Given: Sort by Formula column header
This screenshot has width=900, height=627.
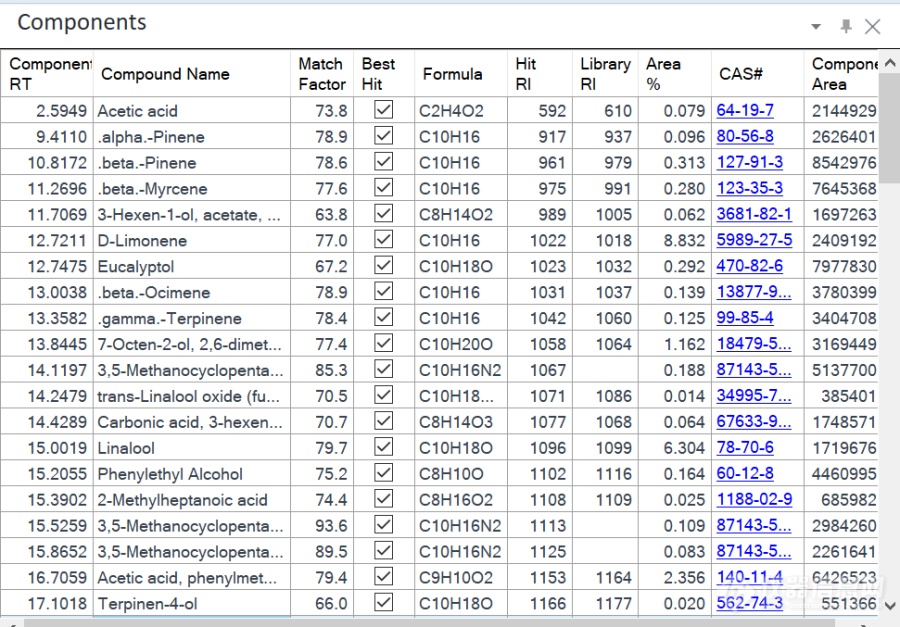Looking at the screenshot, I should 461,73.
